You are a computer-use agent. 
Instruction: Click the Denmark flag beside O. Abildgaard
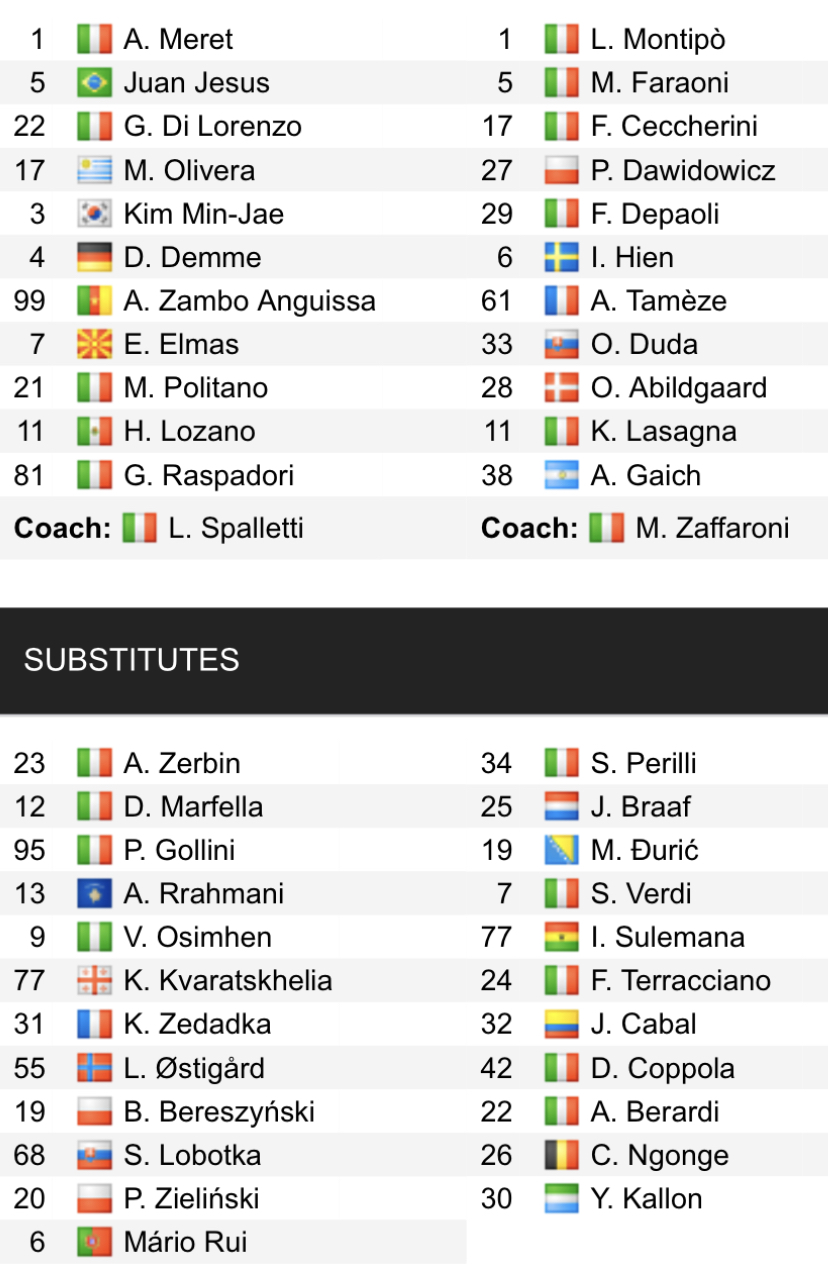coord(561,388)
